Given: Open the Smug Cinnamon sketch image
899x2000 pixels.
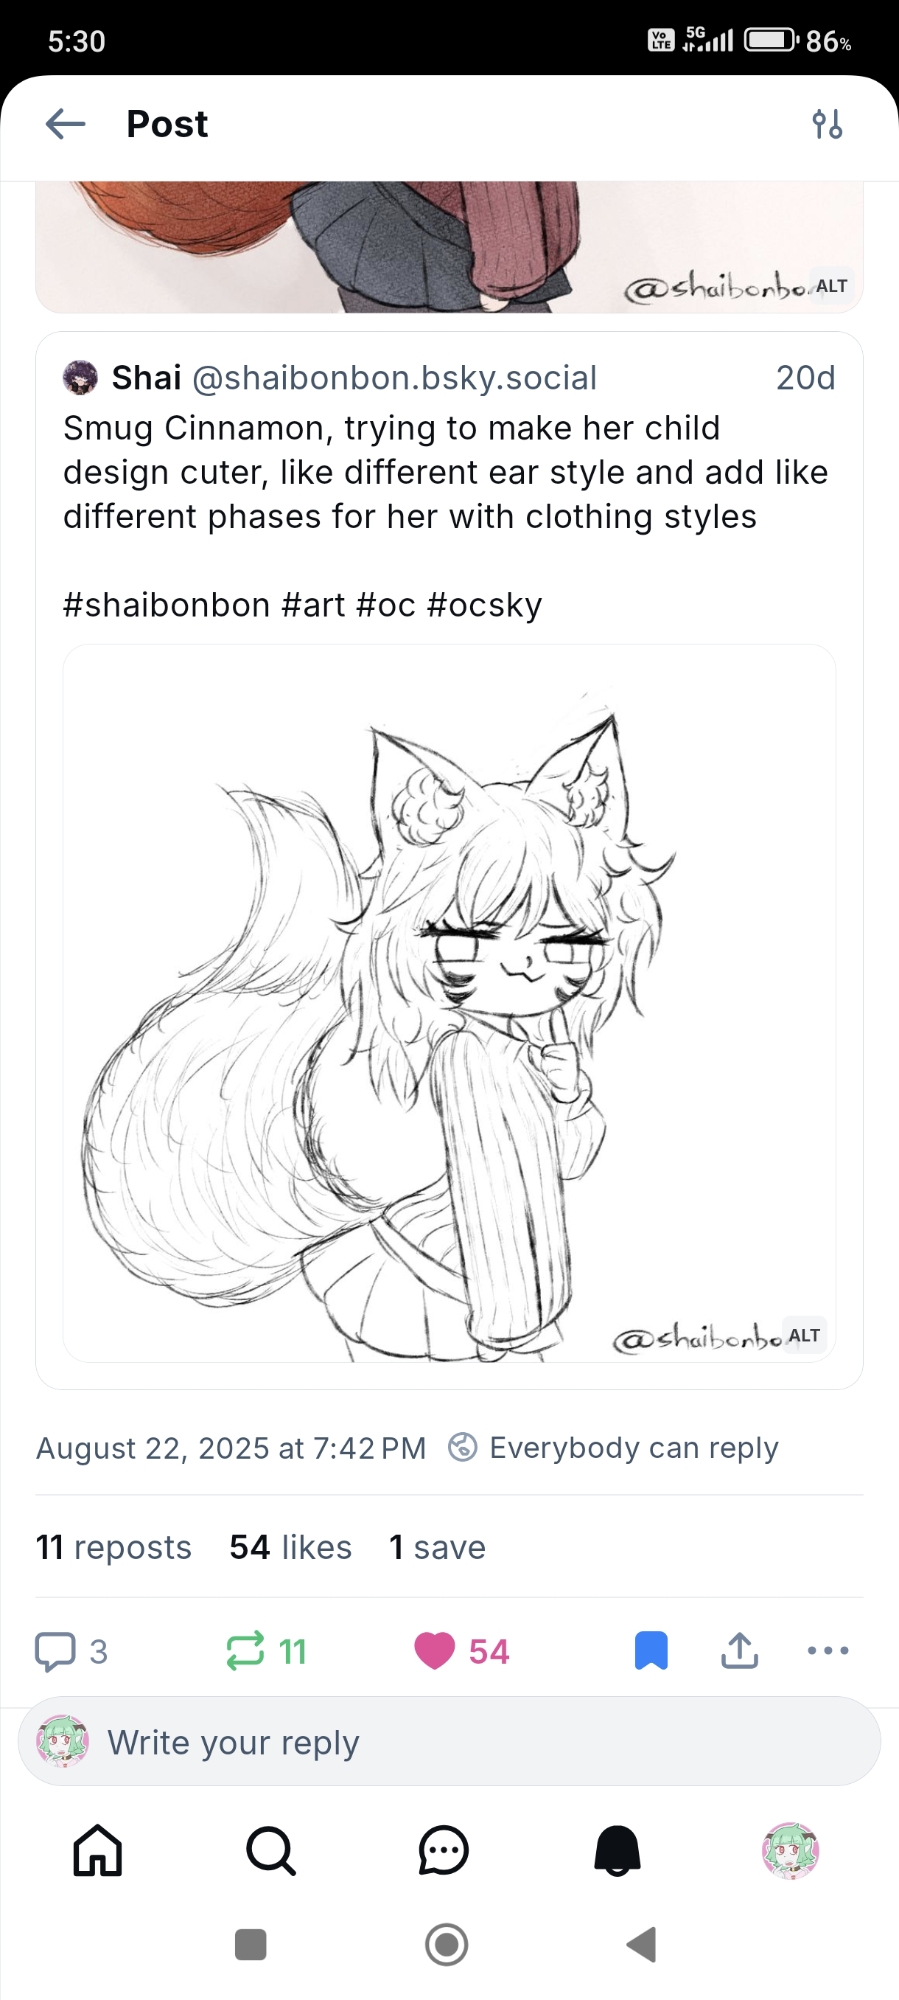Looking at the screenshot, I should point(449,1003).
